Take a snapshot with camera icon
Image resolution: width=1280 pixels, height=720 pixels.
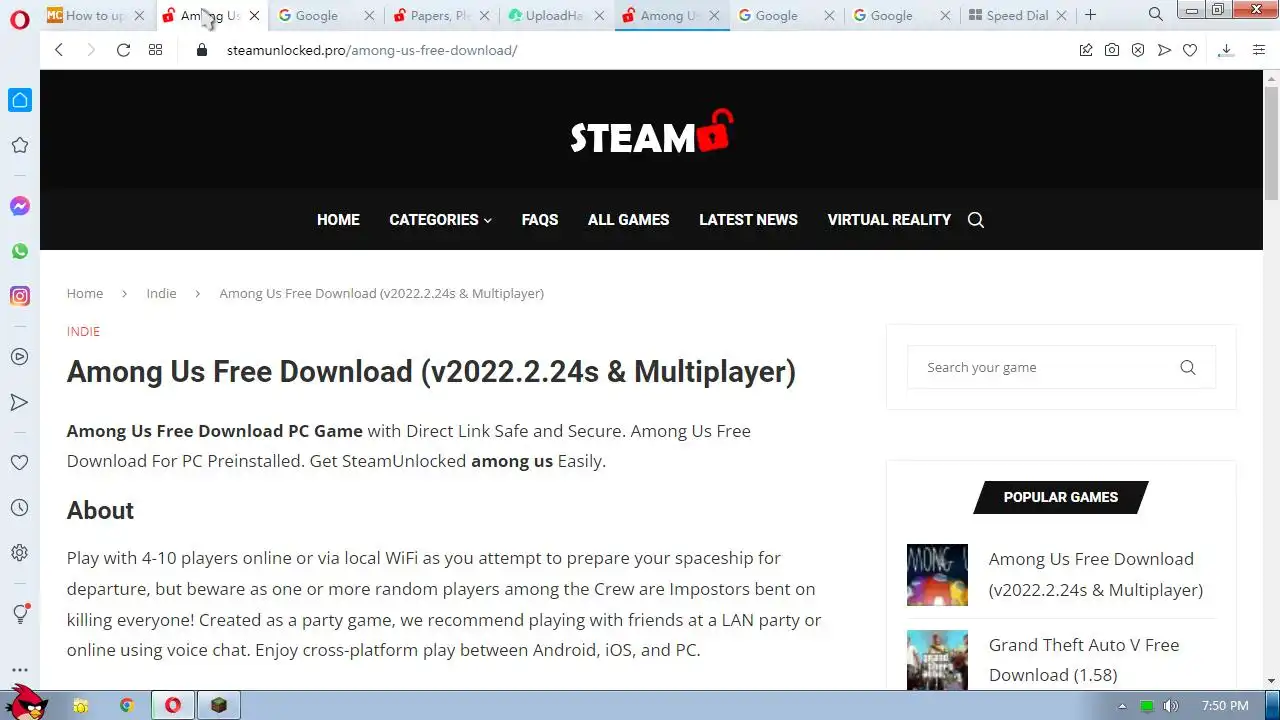[x=1112, y=50]
